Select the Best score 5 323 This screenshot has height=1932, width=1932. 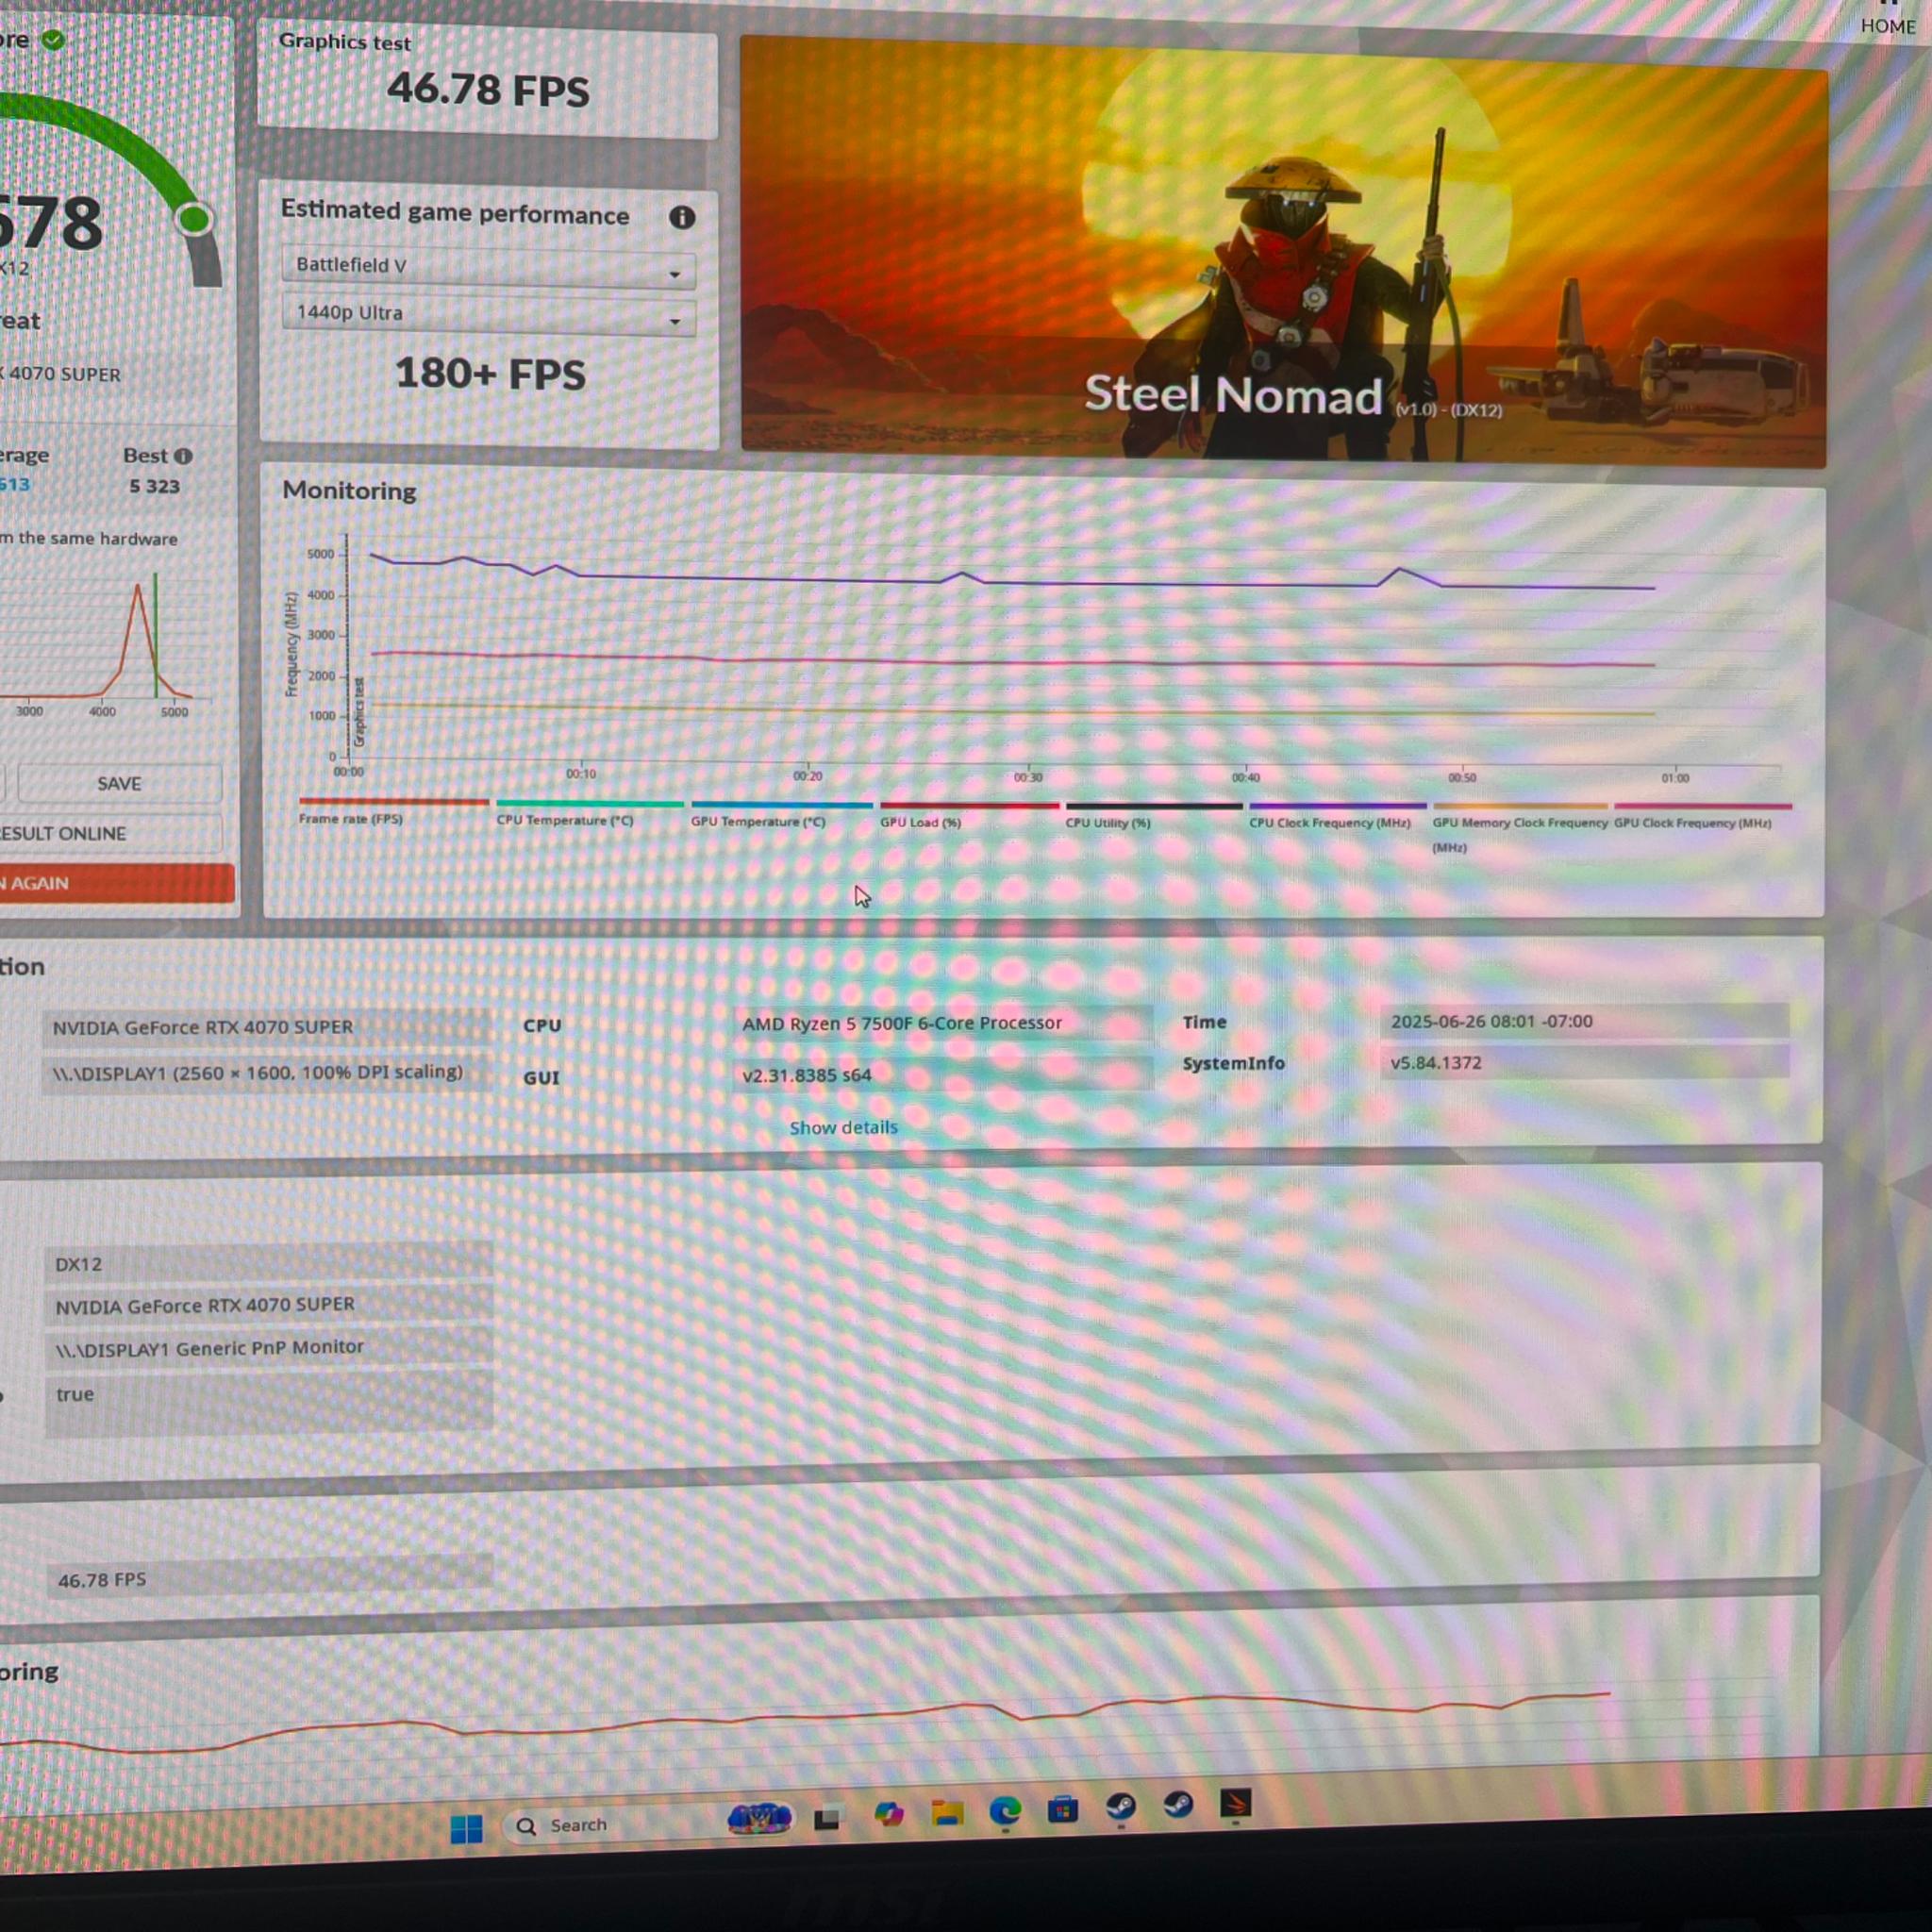pyautogui.click(x=154, y=486)
